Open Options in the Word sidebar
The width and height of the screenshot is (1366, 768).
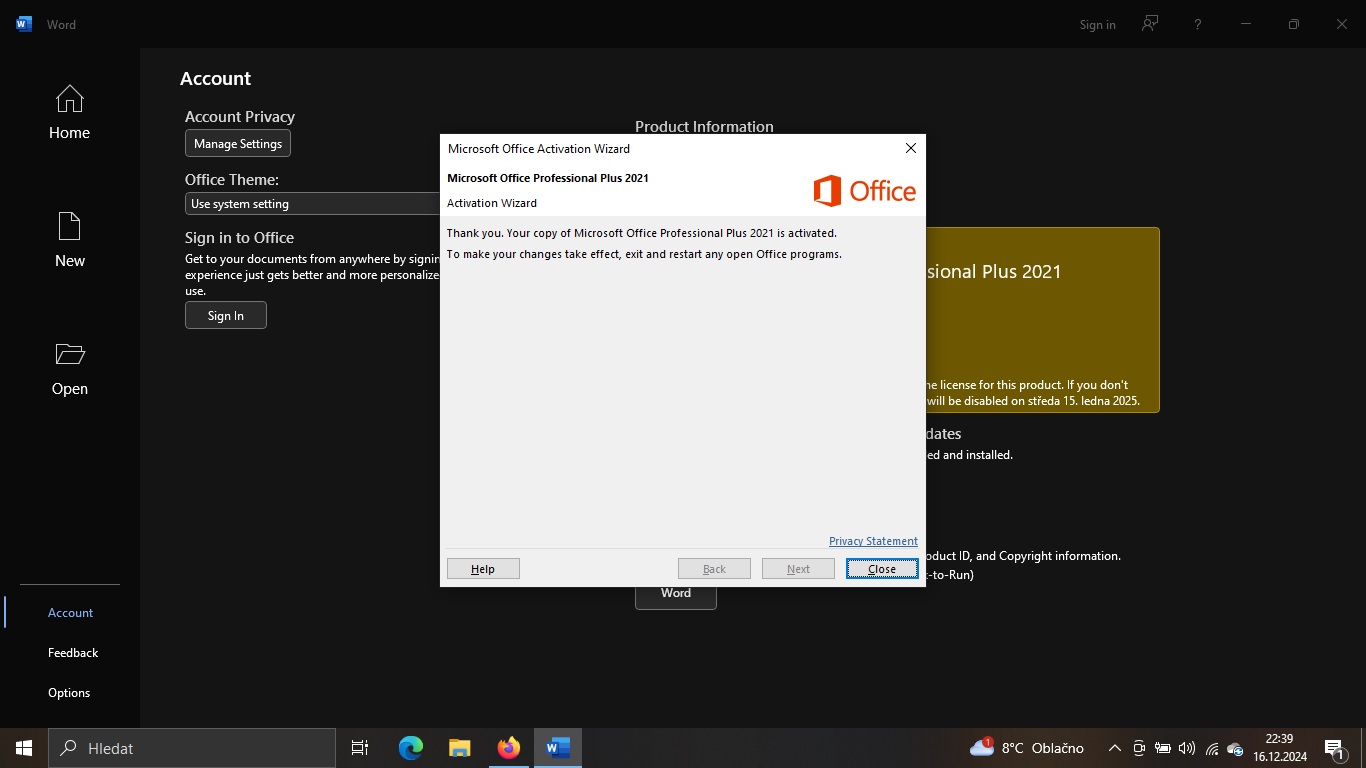coord(69,692)
